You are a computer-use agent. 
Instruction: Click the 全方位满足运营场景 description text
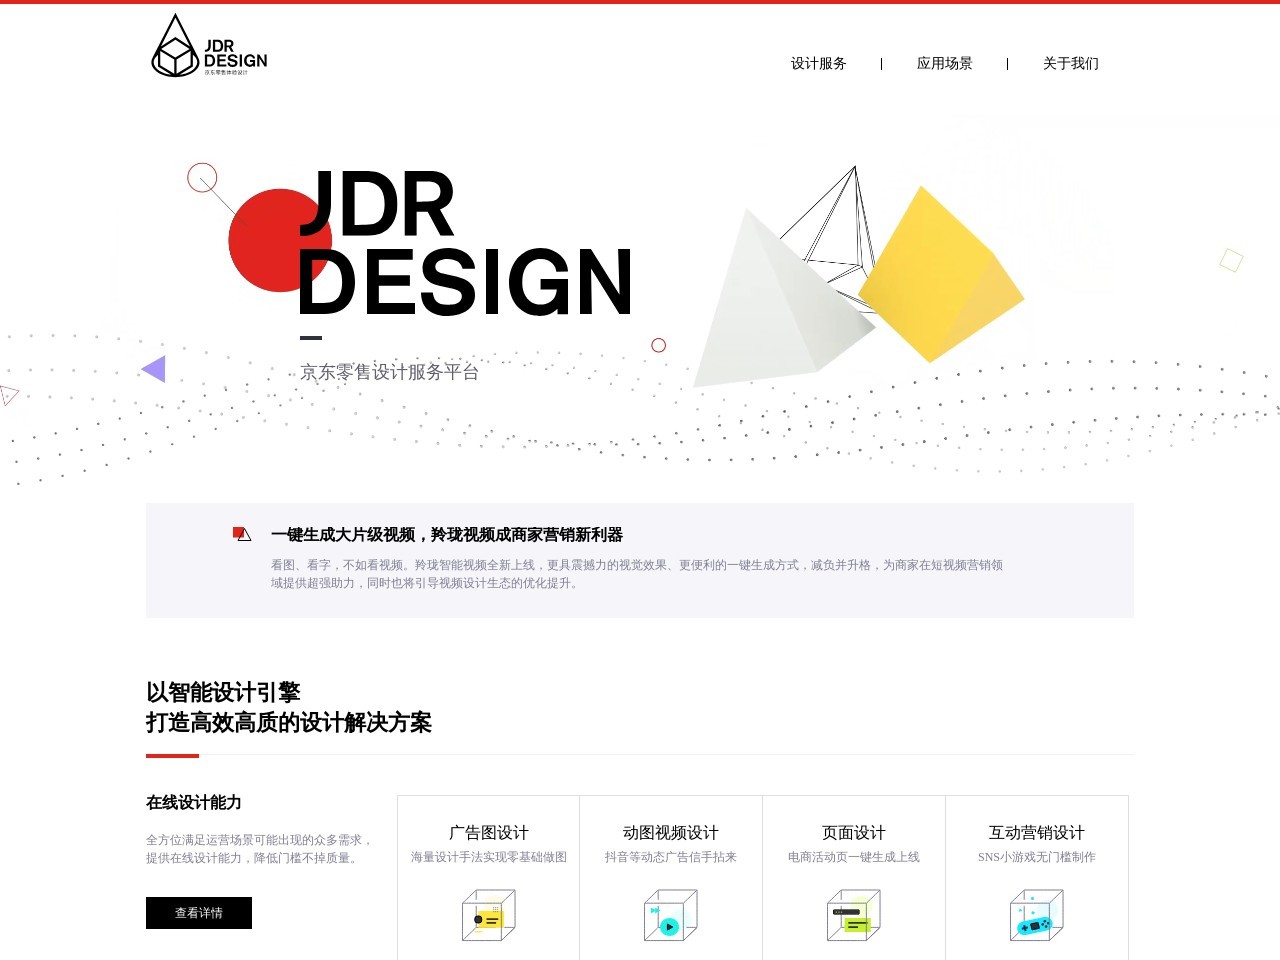point(259,849)
